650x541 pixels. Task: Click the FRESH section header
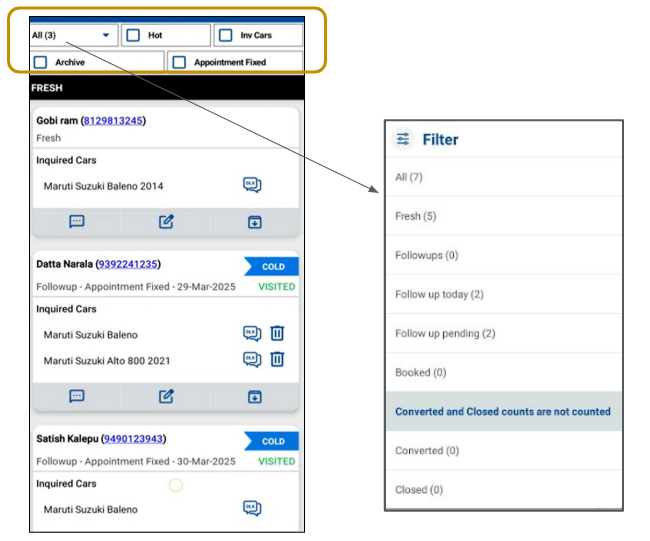167,88
